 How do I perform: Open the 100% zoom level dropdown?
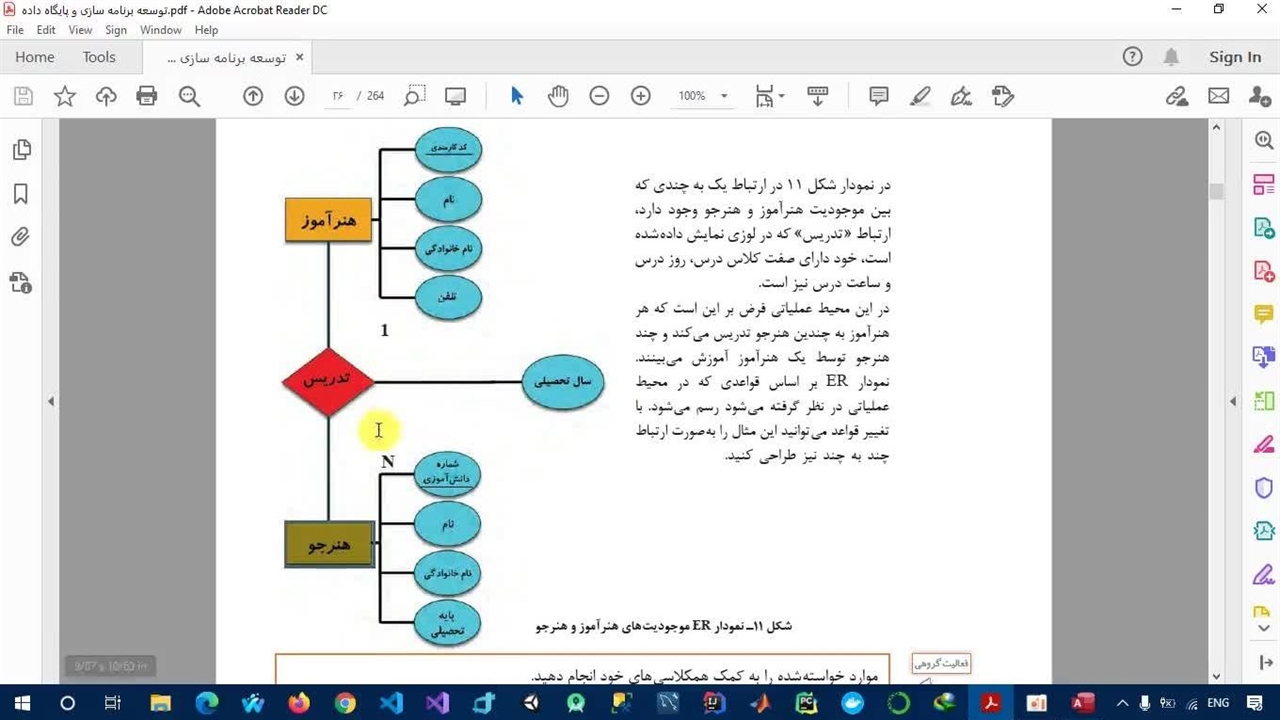pyautogui.click(x=723, y=97)
